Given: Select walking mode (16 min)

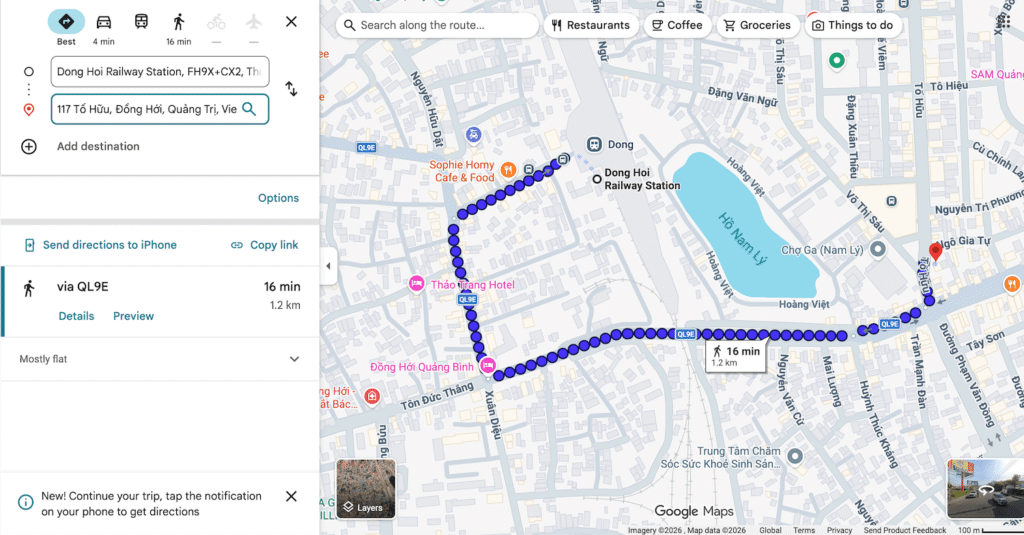Looking at the screenshot, I should click(x=178, y=22).
